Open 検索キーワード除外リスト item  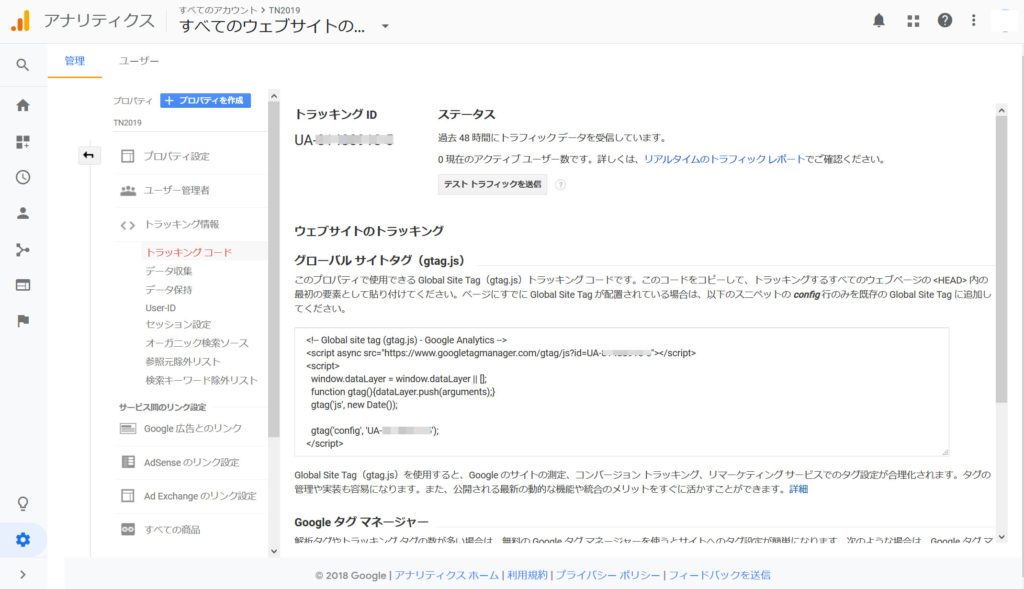[x=201, y=380]
